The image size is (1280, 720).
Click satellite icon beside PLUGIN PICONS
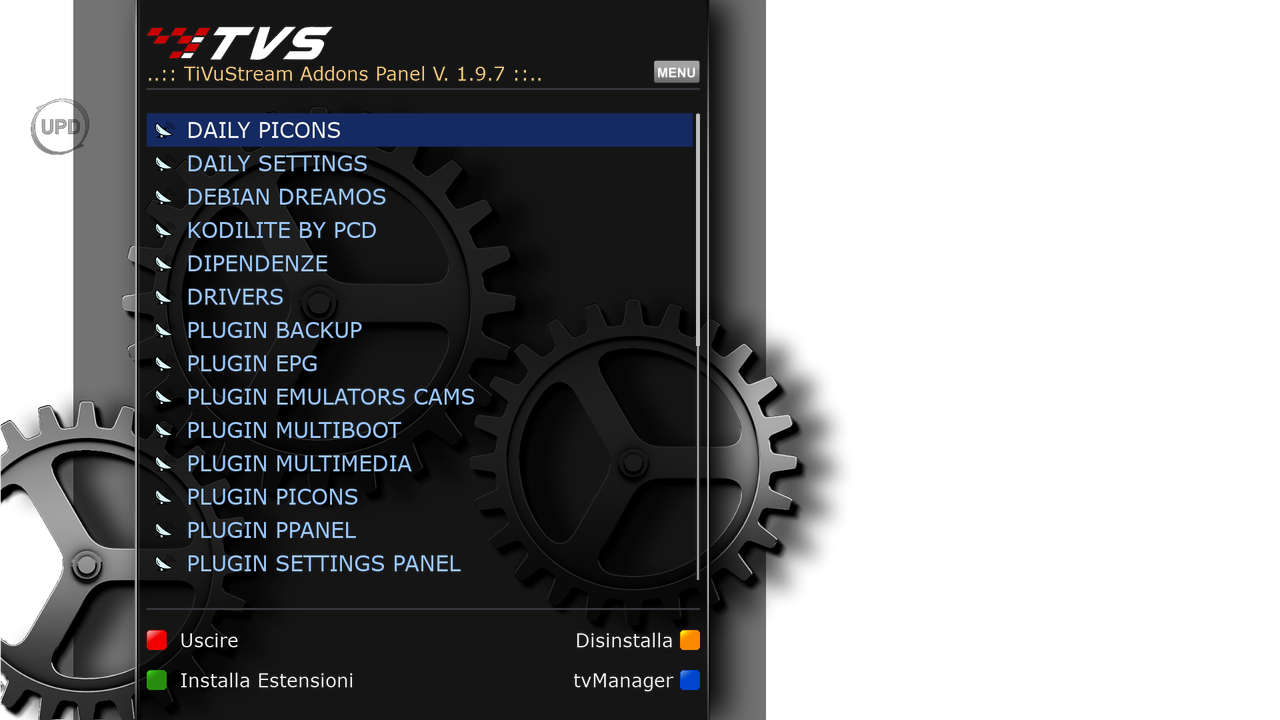(164, 497)
